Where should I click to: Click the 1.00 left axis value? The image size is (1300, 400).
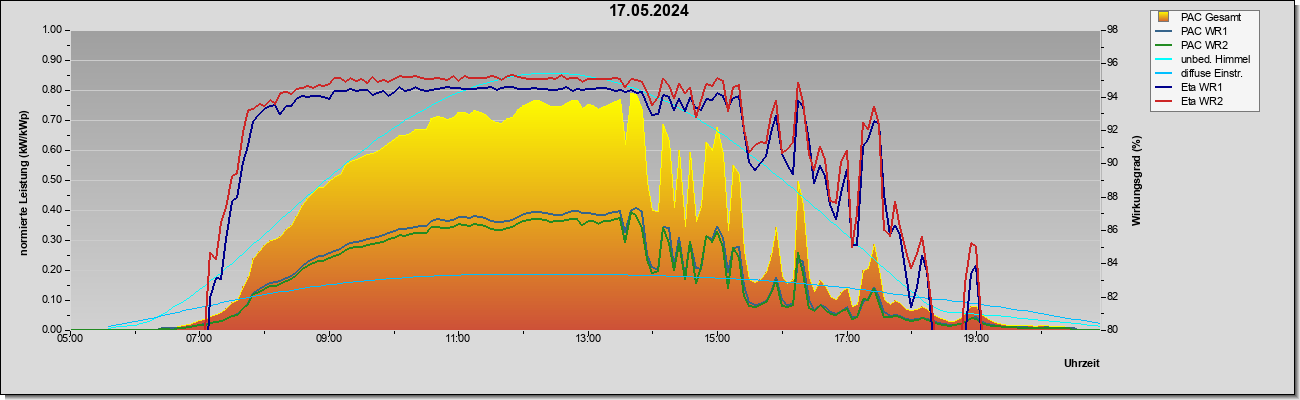tap(52, 30)
